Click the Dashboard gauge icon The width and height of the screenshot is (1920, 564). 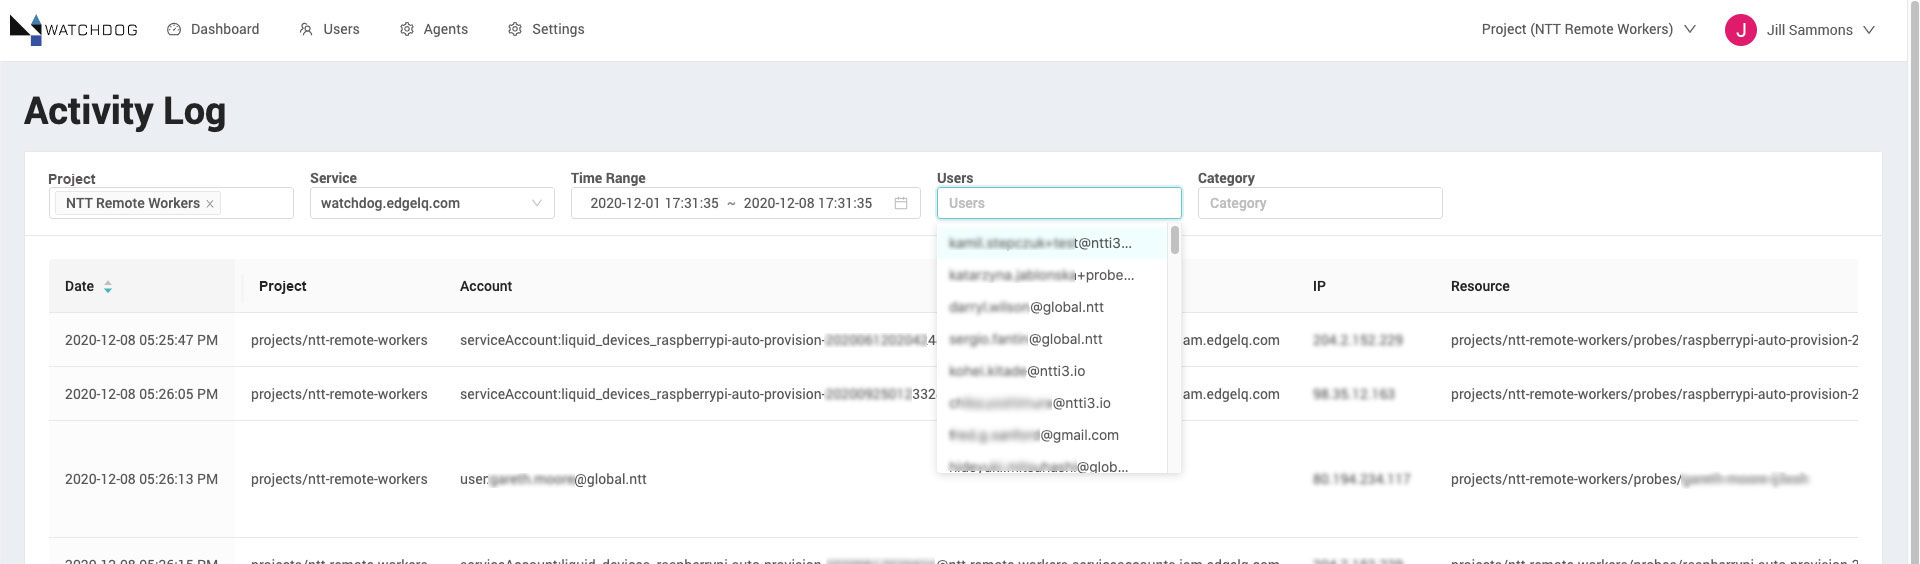point(174,29)
